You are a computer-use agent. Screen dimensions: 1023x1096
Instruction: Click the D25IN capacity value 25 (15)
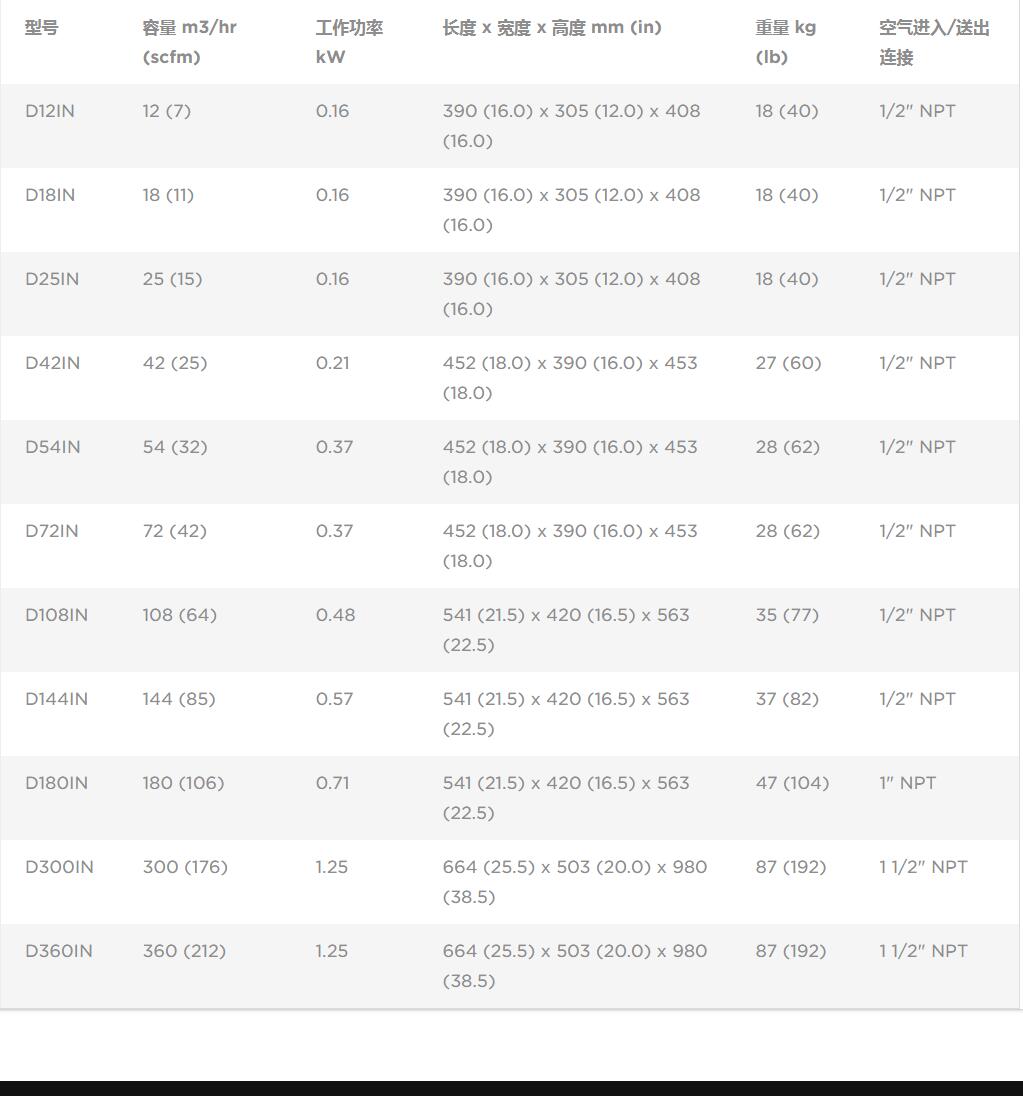click(x=172, y=279)
